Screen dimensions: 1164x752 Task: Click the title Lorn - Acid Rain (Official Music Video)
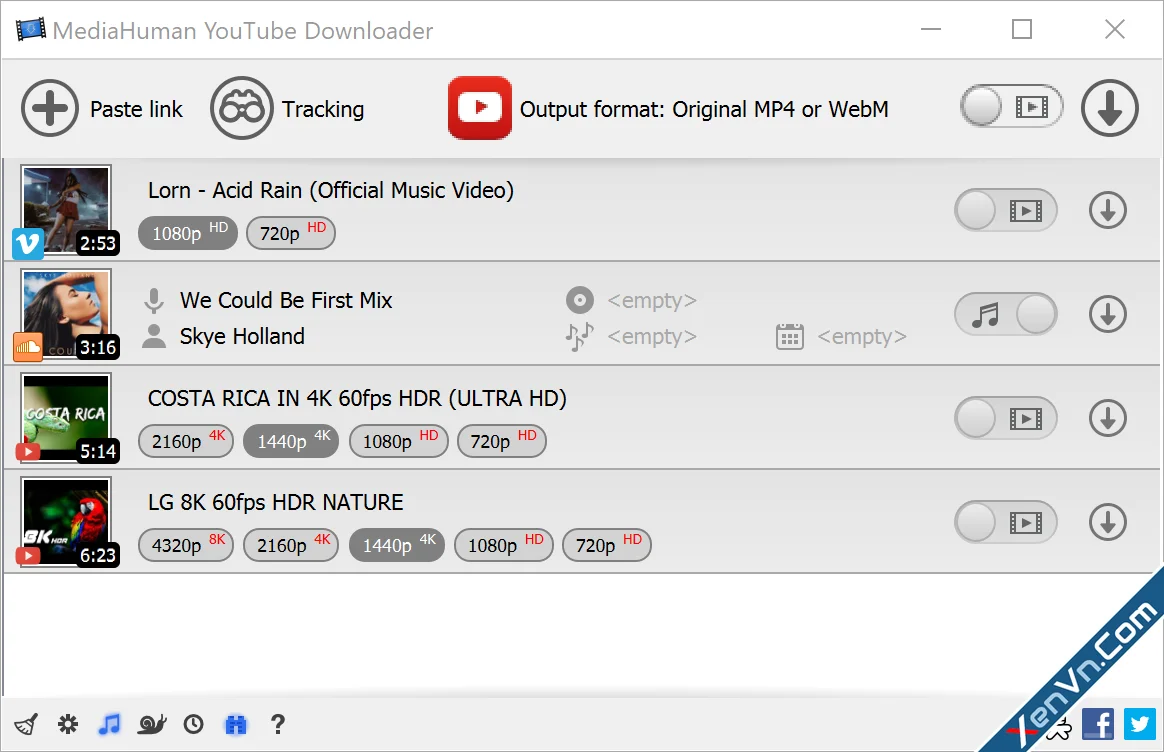pyautogui.click(x=331, y=191)
